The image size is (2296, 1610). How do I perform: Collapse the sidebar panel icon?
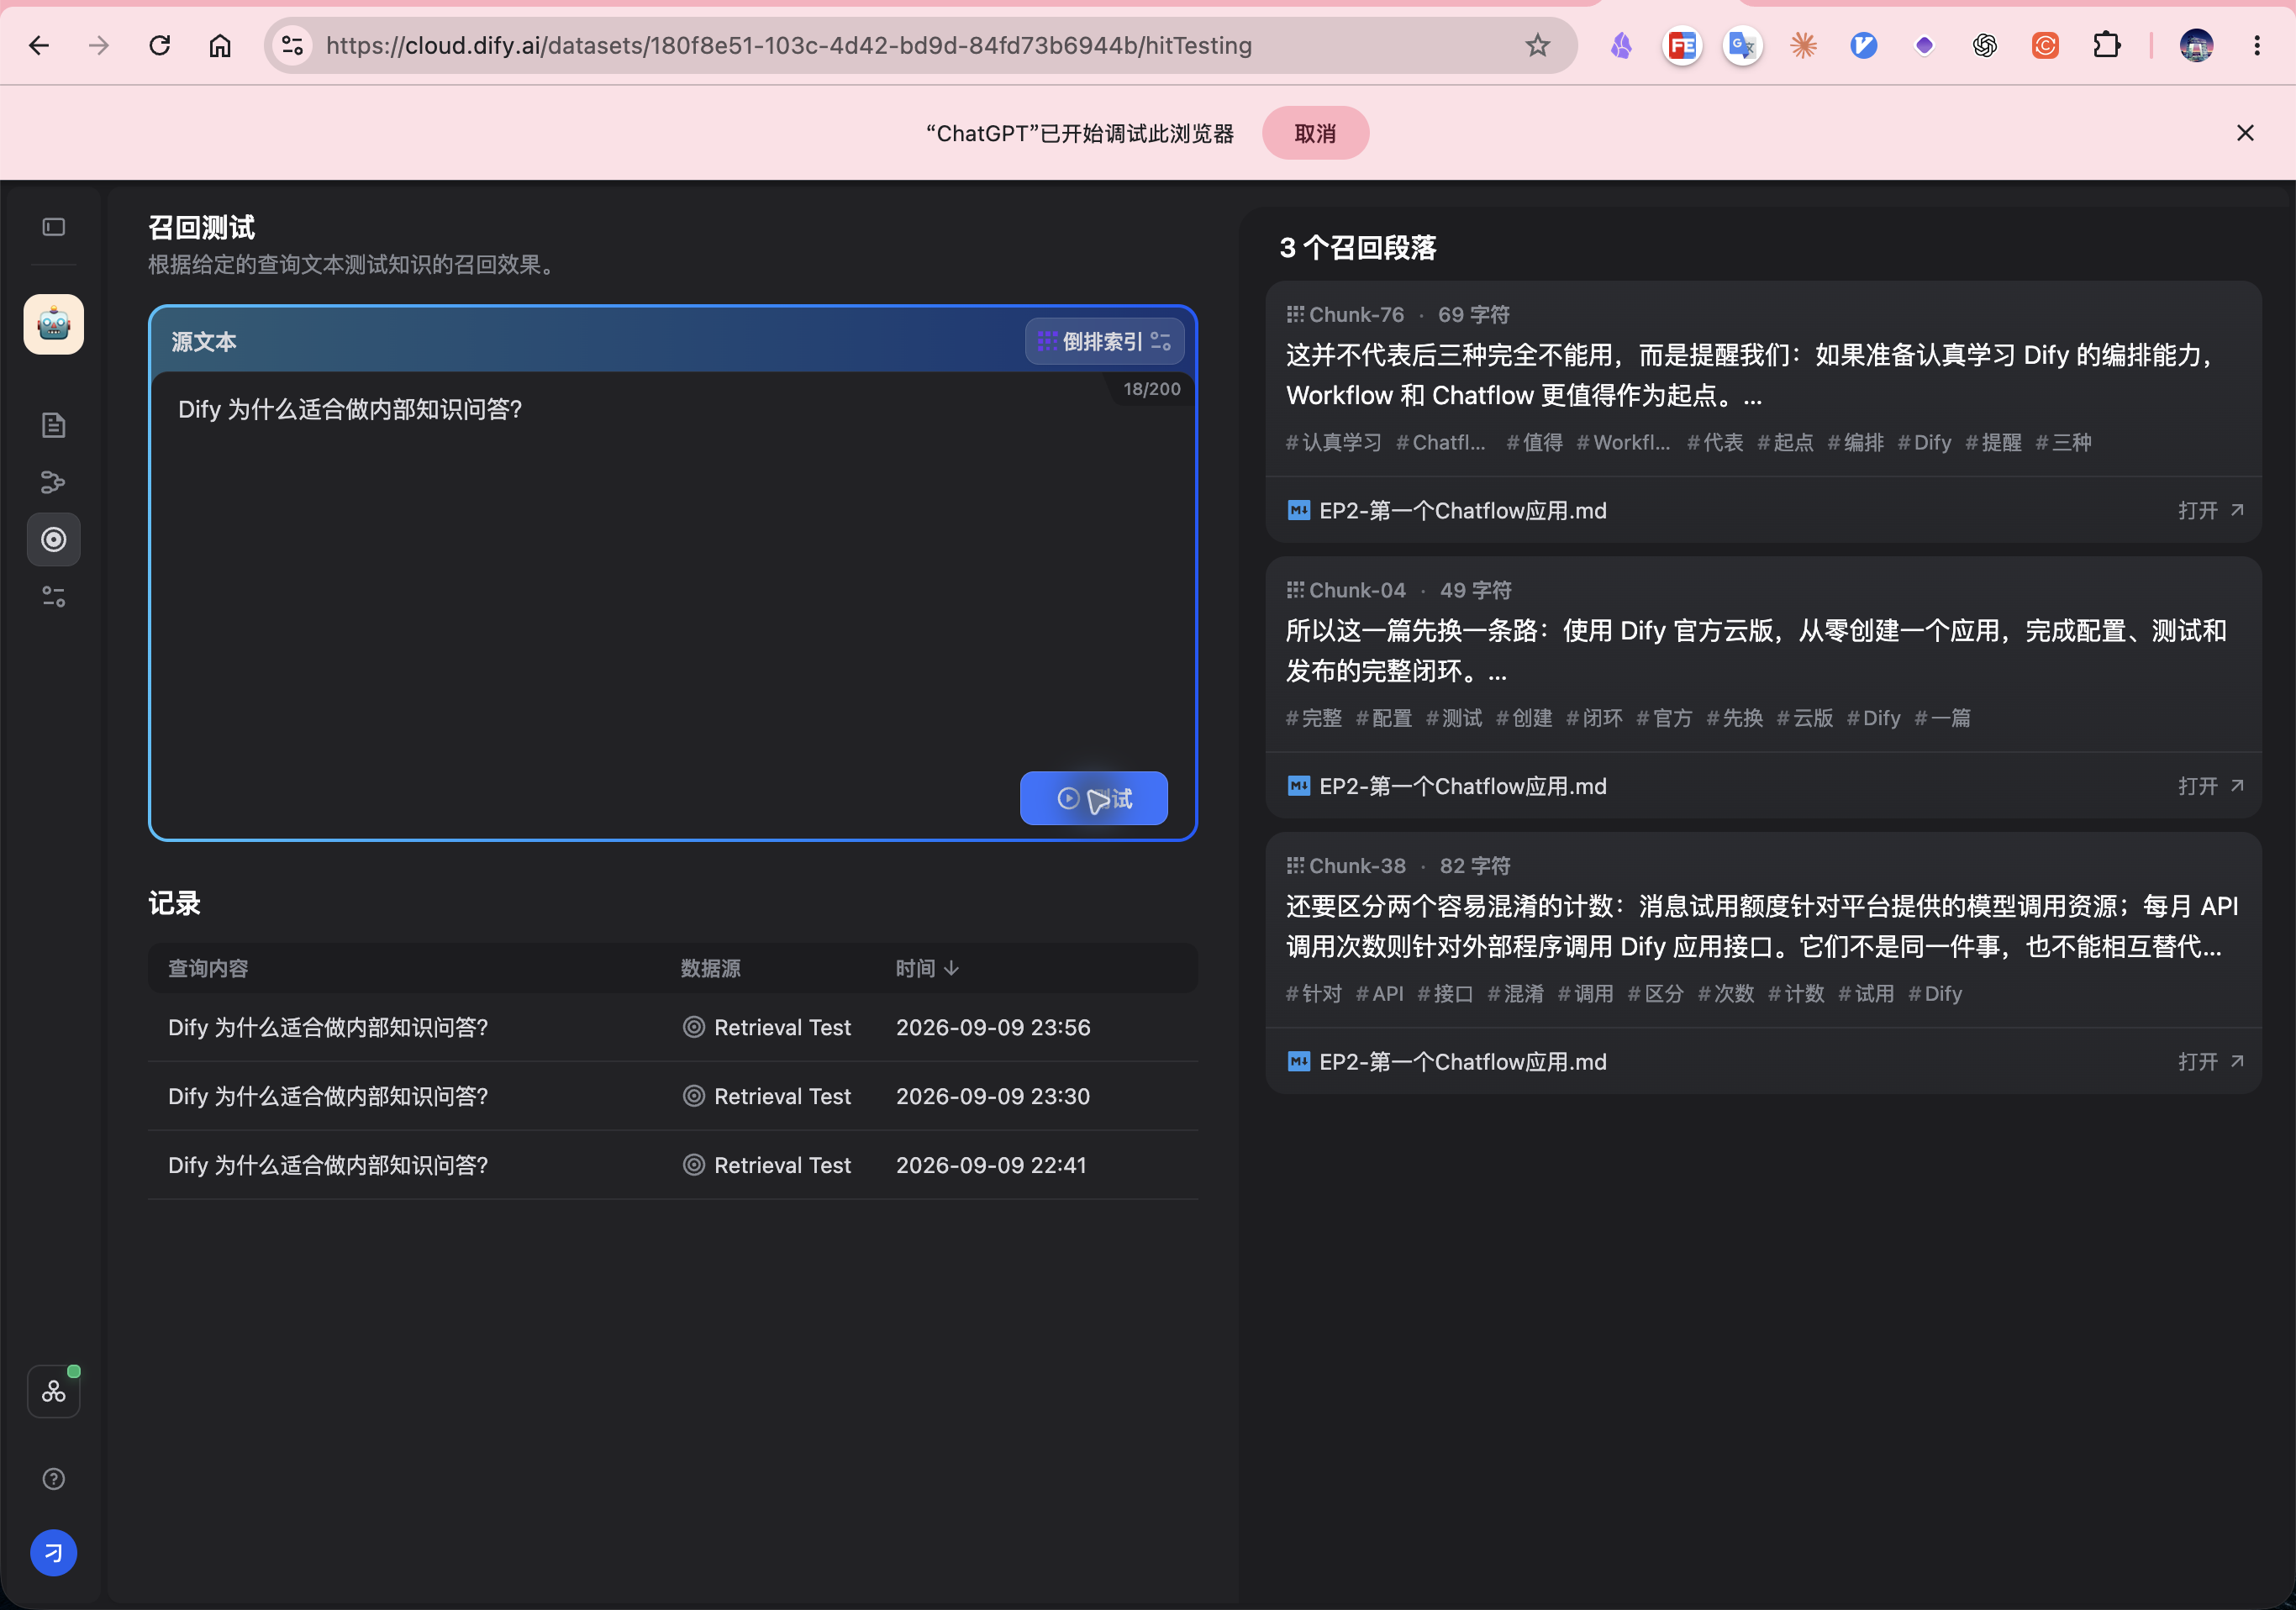(54, 228)
